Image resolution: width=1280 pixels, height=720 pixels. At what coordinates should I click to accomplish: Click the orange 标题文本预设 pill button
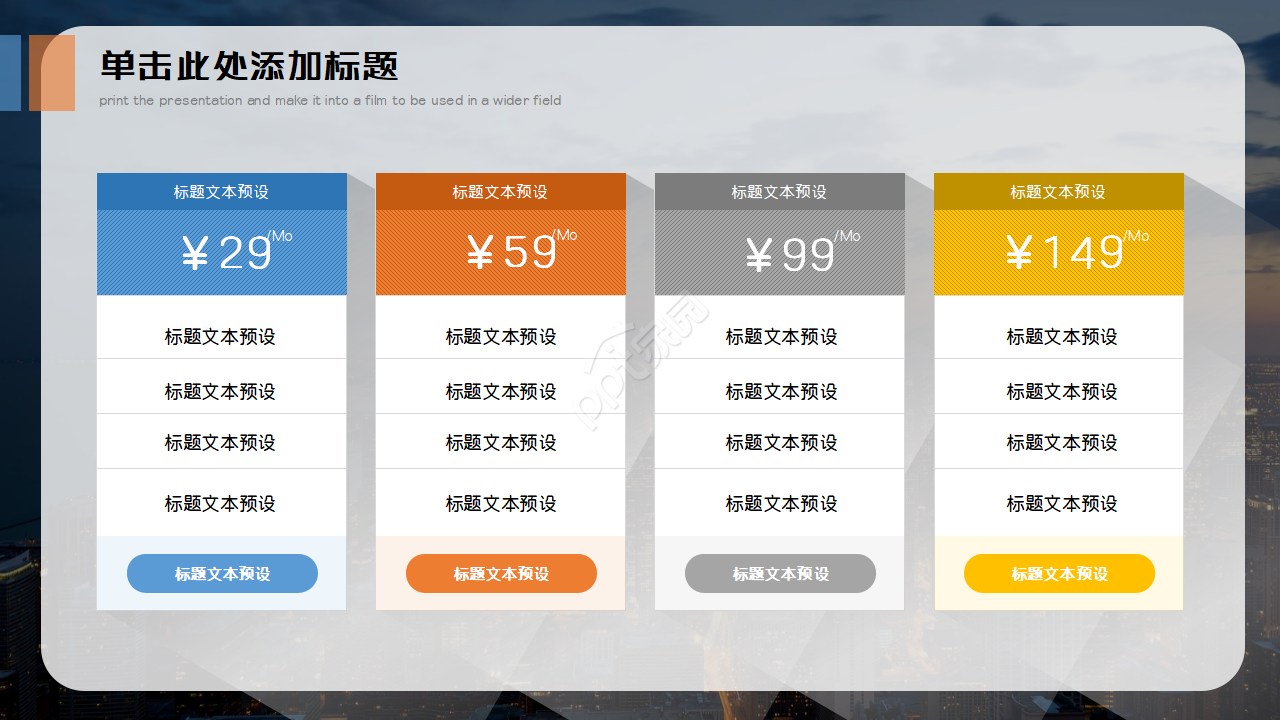coord(500,573)
